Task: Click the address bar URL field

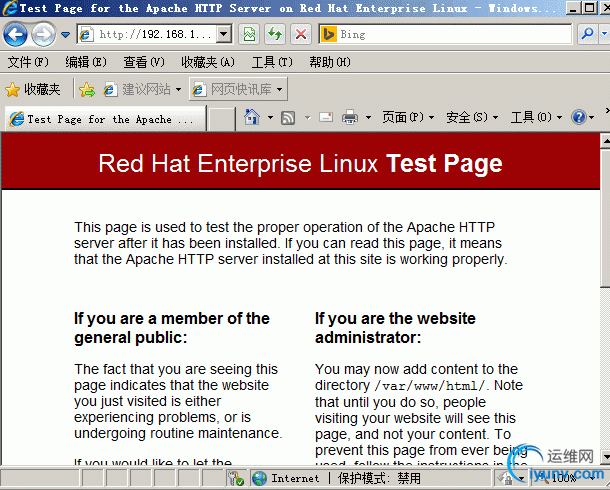Action: coord(155,35)
